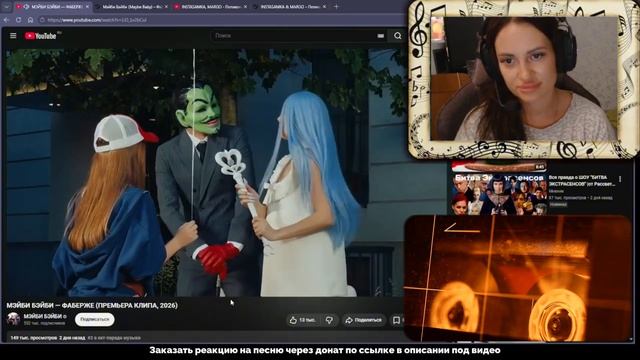
Task: Switch to the Мэйби Бэйби (Maybe Baby) tab
Action: click(131, 7)
